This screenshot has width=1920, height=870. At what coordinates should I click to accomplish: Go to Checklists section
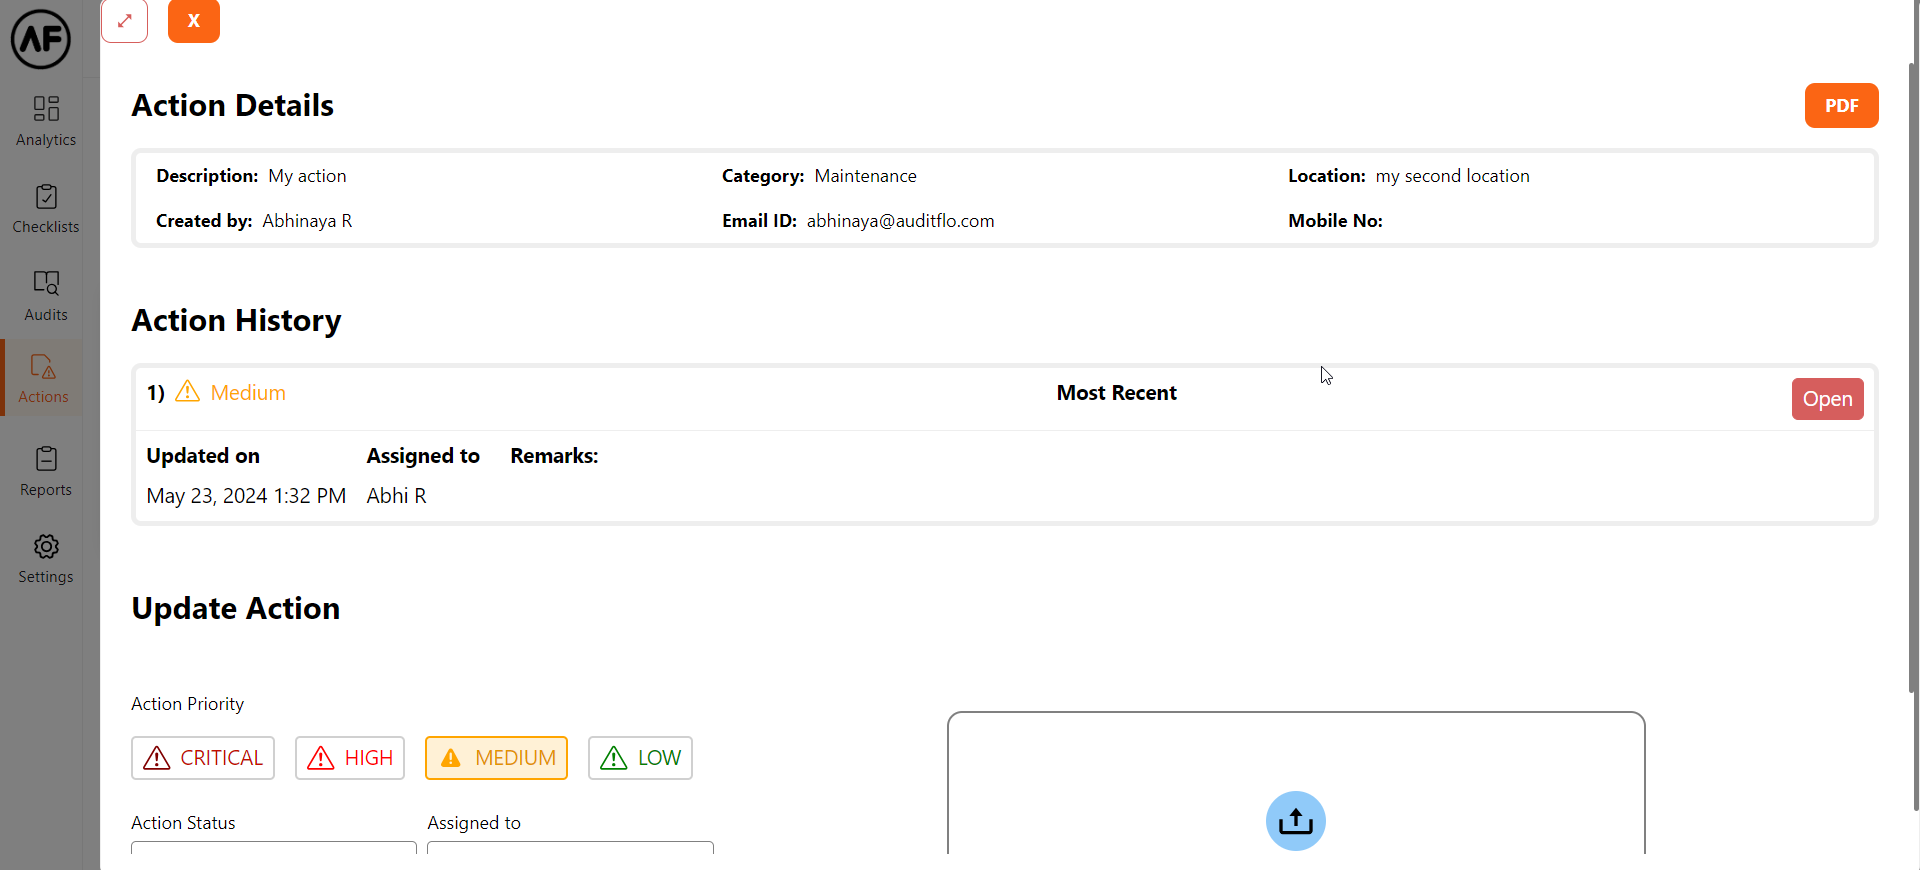pyautogui.click(x=46, y=209)
